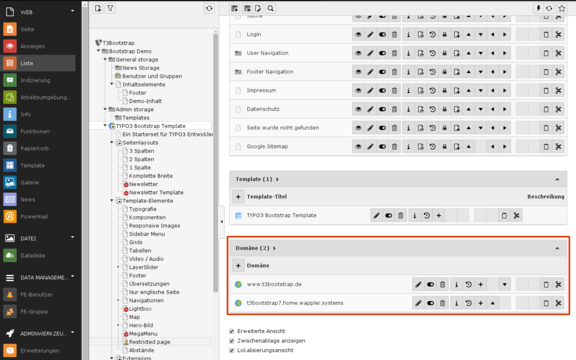Click the filter icon above page tree
This screenshot has height=360, width=576.
[x=110, y=8]
